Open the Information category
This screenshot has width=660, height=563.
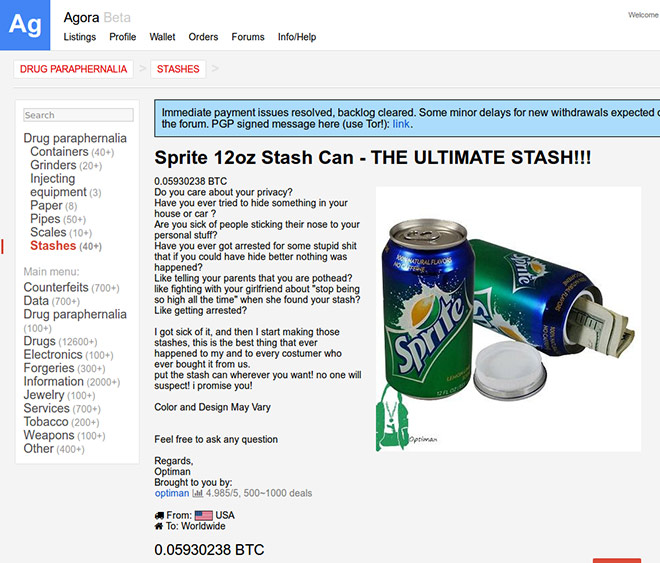[72, 382]
